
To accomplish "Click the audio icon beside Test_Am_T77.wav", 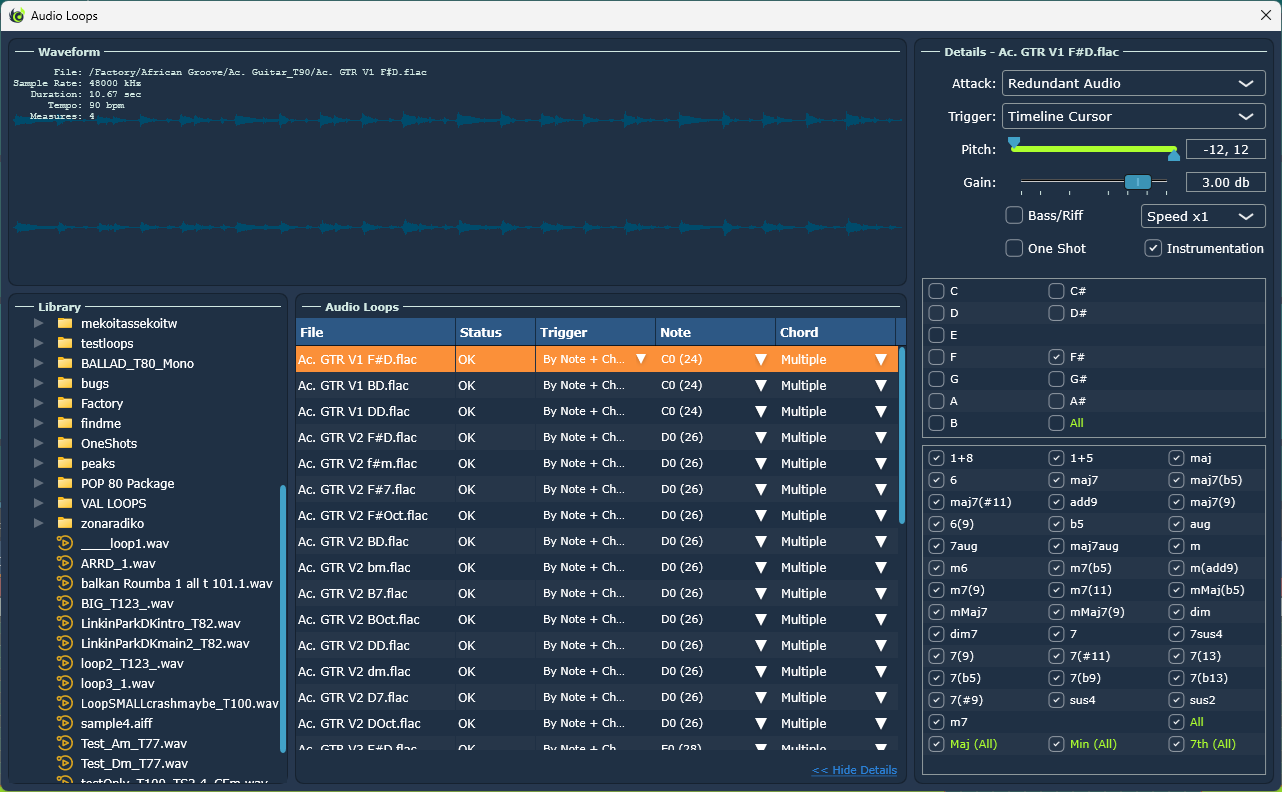I will (65, 743).
